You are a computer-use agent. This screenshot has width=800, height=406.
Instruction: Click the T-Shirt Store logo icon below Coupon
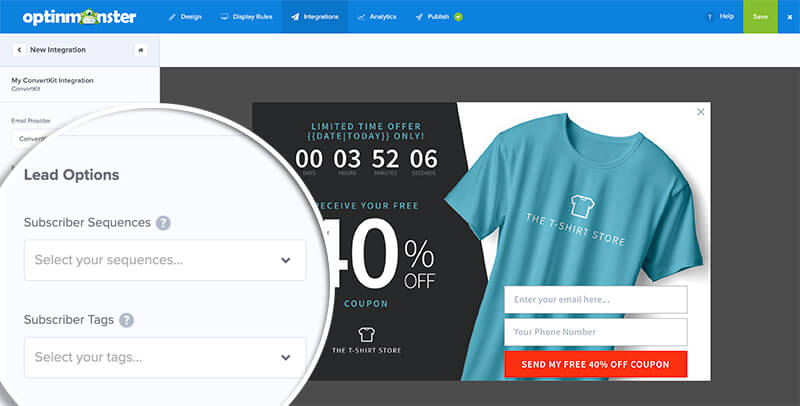click(x=366, y=335)
